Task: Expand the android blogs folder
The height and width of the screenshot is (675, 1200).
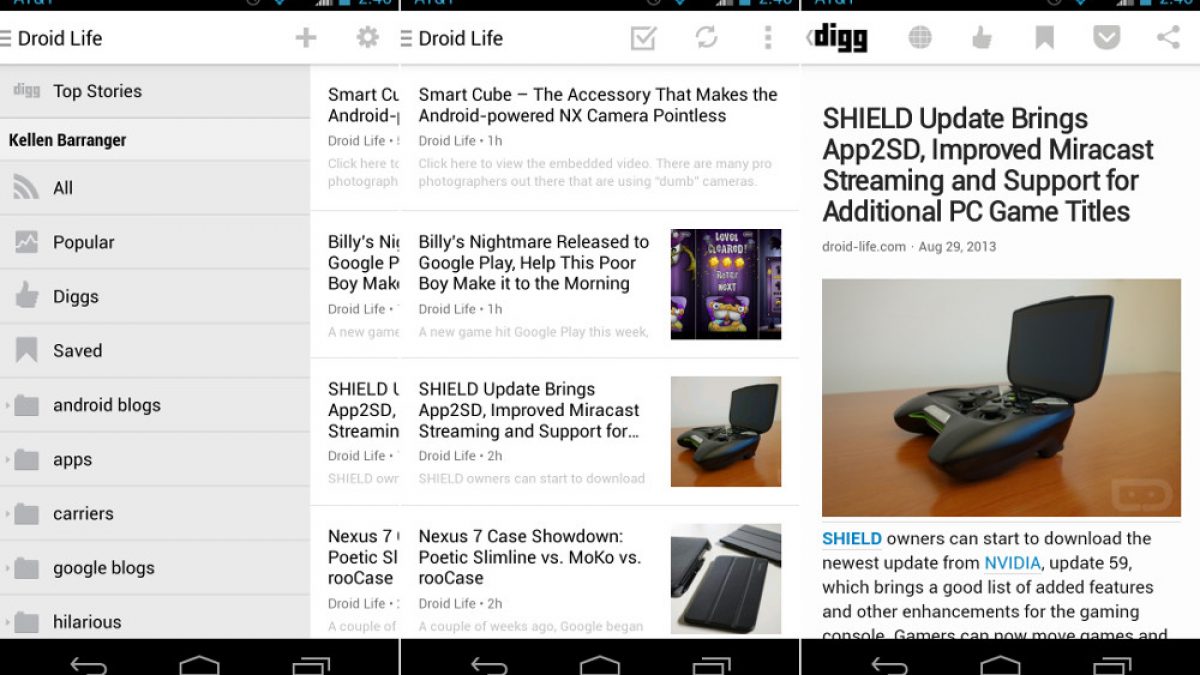Action: pyautogui.click(x=155, y=405)
